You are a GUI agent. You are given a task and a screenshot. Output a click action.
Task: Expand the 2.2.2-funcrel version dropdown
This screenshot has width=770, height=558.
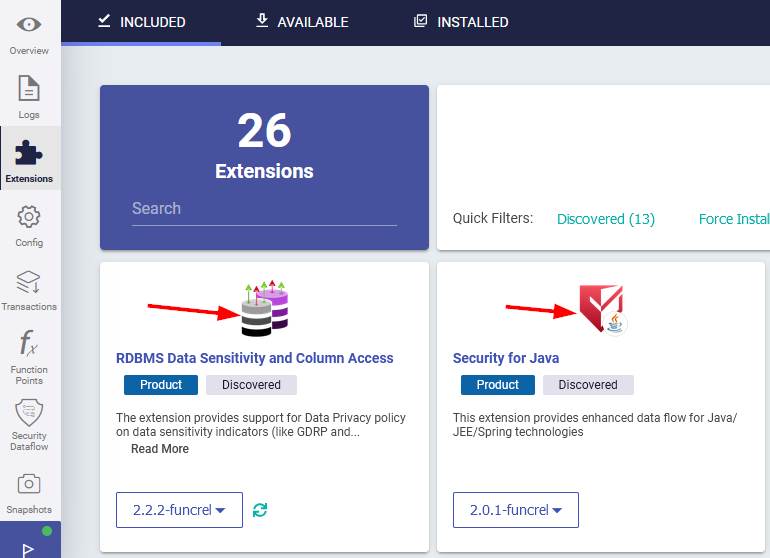point(179,510)
